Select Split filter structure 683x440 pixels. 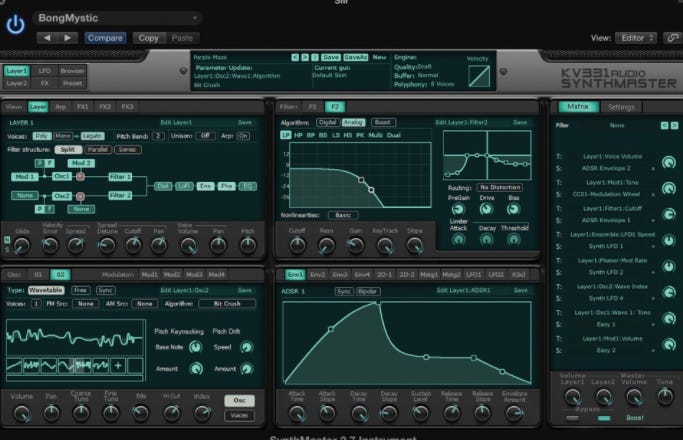point(68,149)
